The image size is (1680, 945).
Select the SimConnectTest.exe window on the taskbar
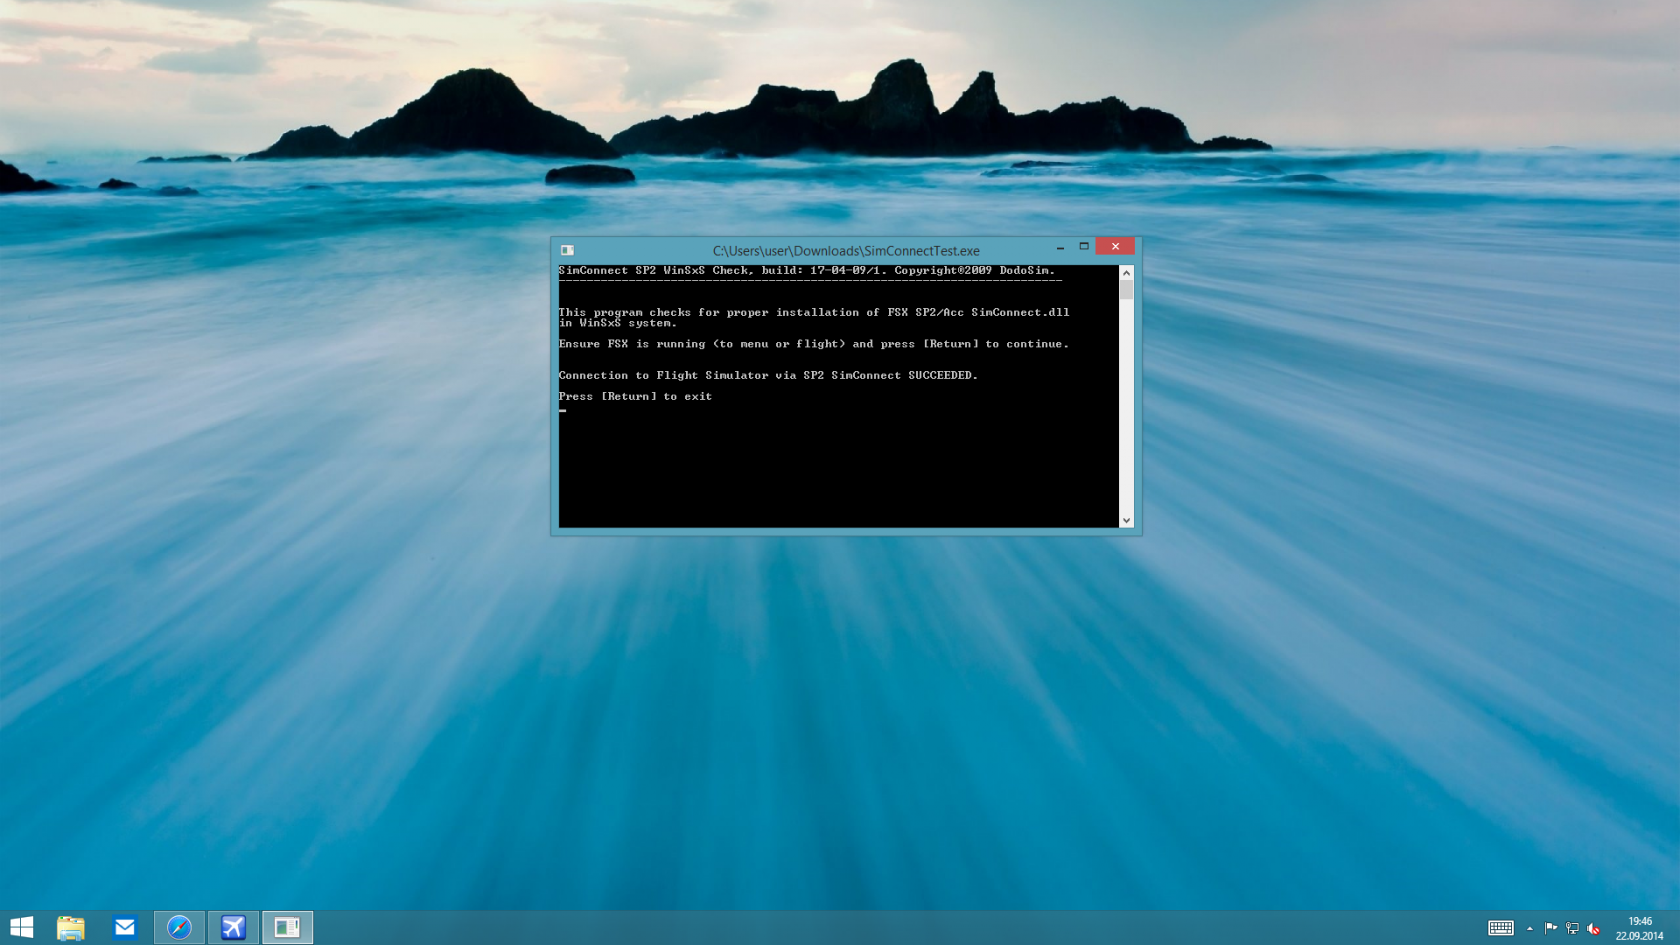[288, 927]
